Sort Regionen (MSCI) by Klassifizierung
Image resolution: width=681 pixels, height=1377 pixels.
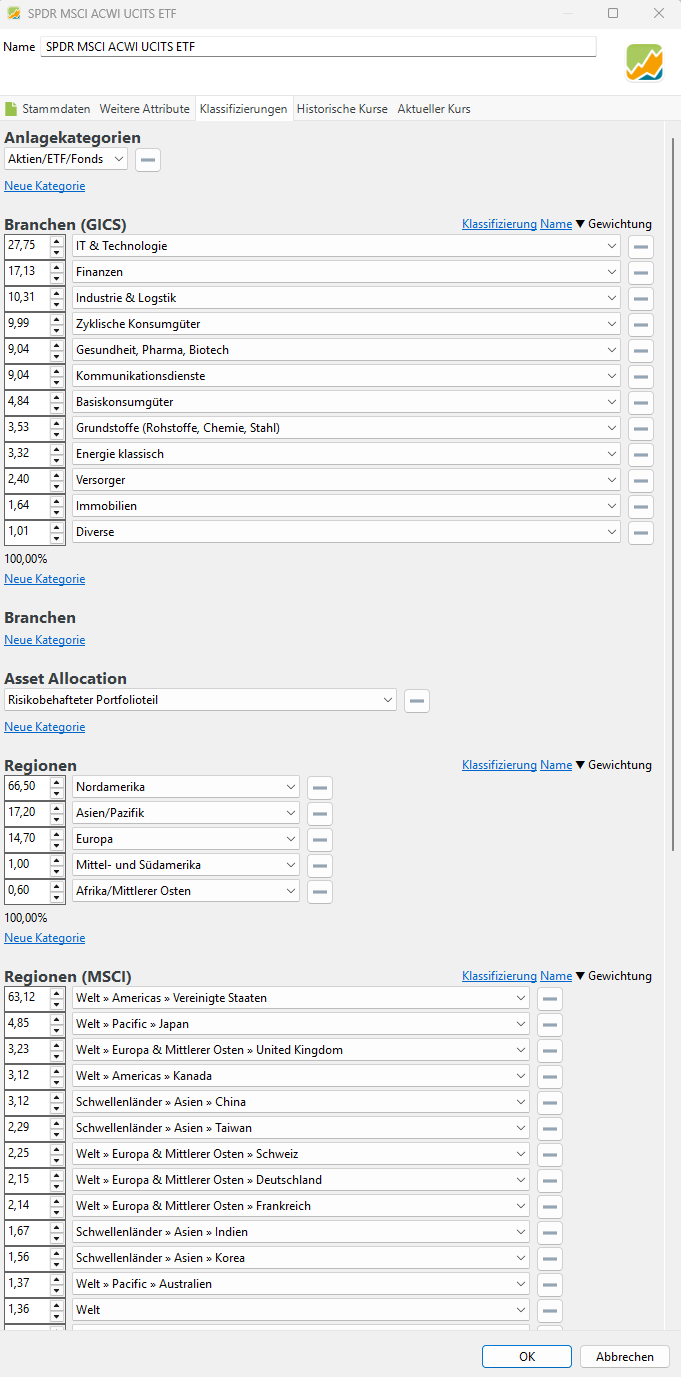(x=499, y=976)
